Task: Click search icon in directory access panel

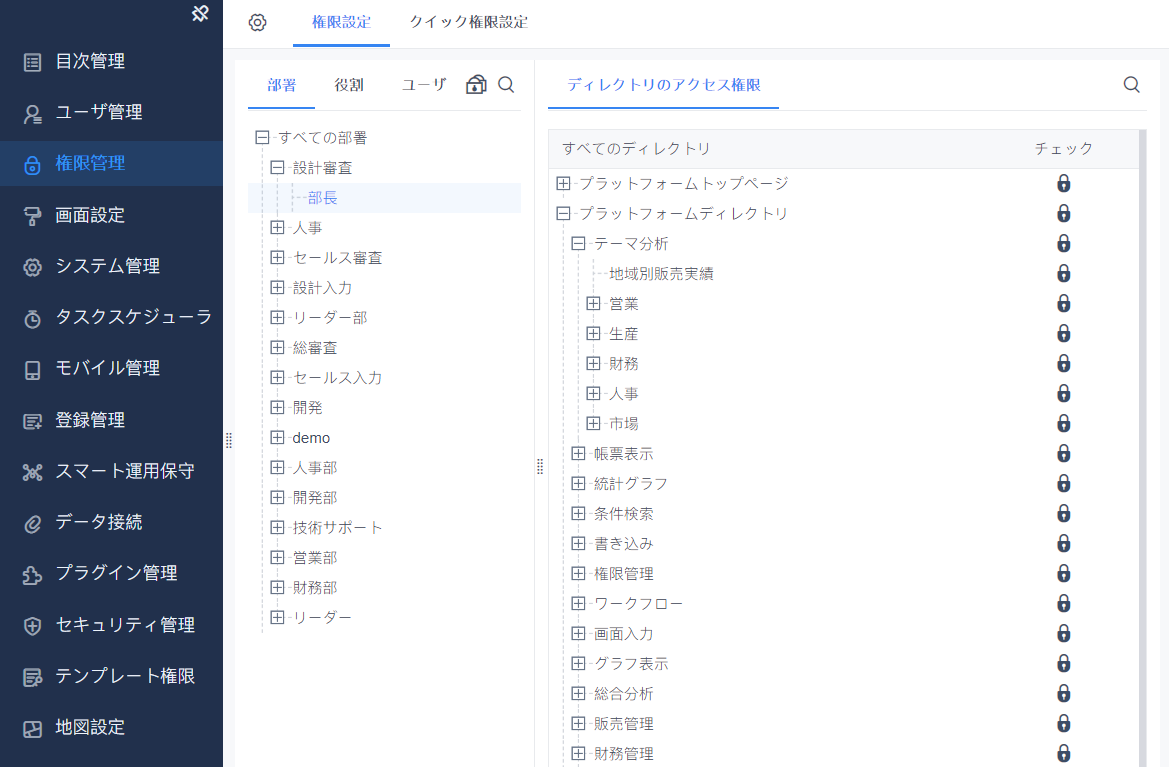Action: 1131,85
